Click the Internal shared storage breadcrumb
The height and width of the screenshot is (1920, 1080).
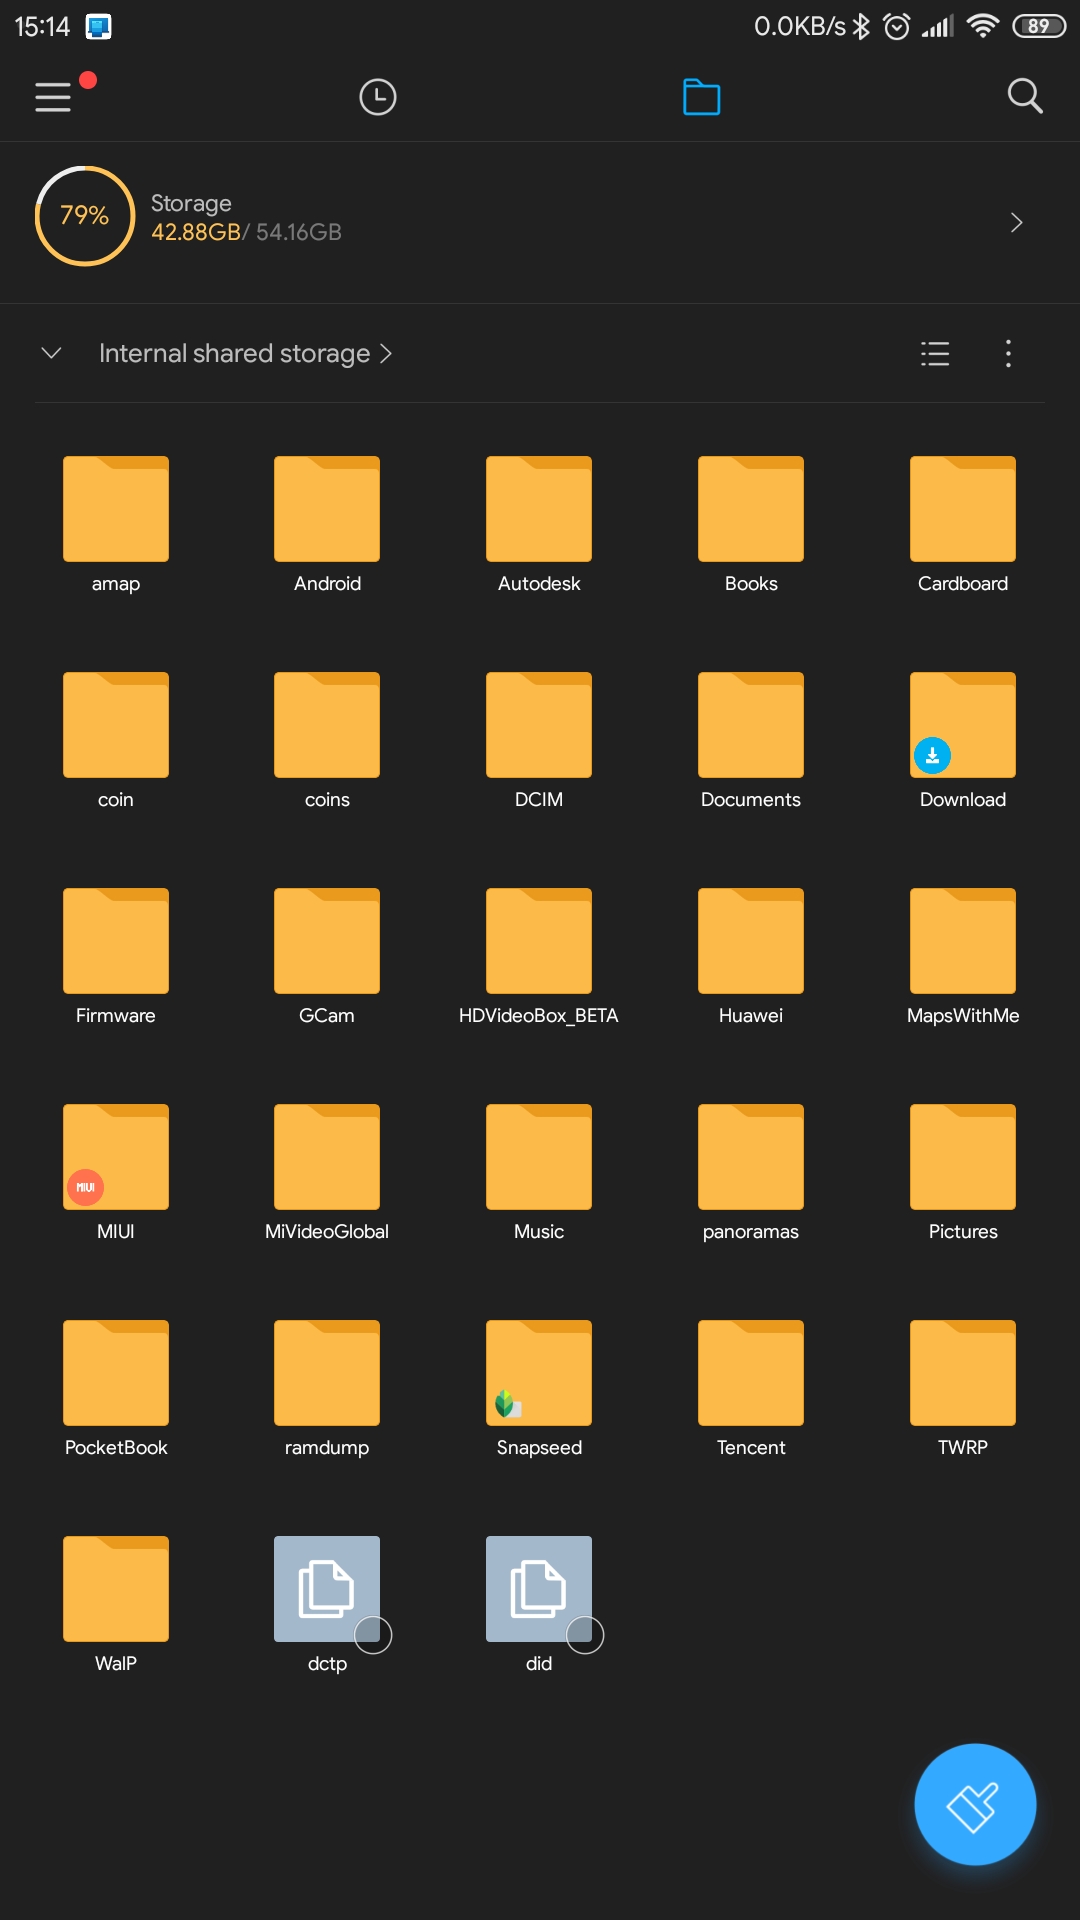click(245, 353)
